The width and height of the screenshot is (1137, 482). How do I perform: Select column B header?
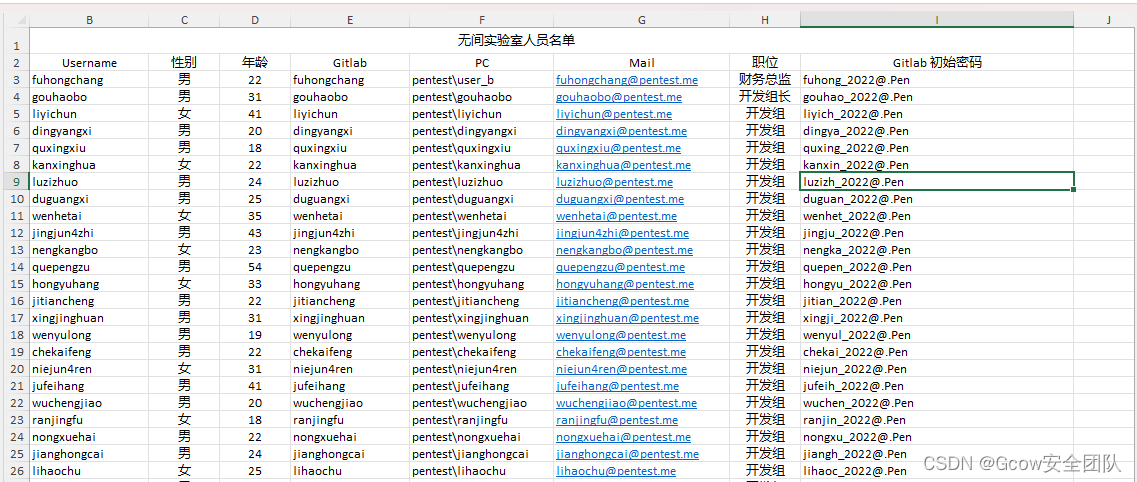pos(89,20)
